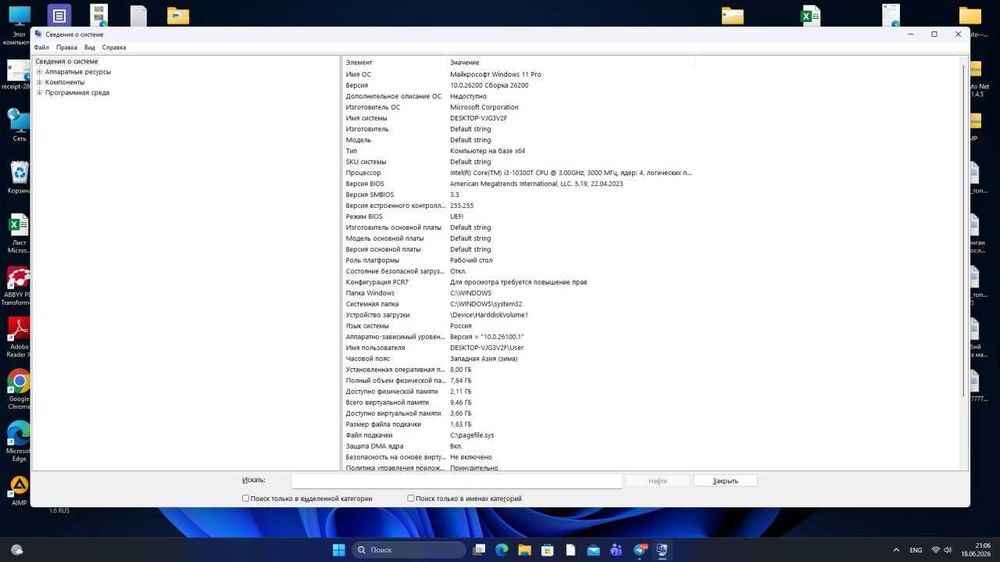The image size is (1000, 562).
Task: Open the Mail app on the taskbar
Action: click(x=593, y=550)
